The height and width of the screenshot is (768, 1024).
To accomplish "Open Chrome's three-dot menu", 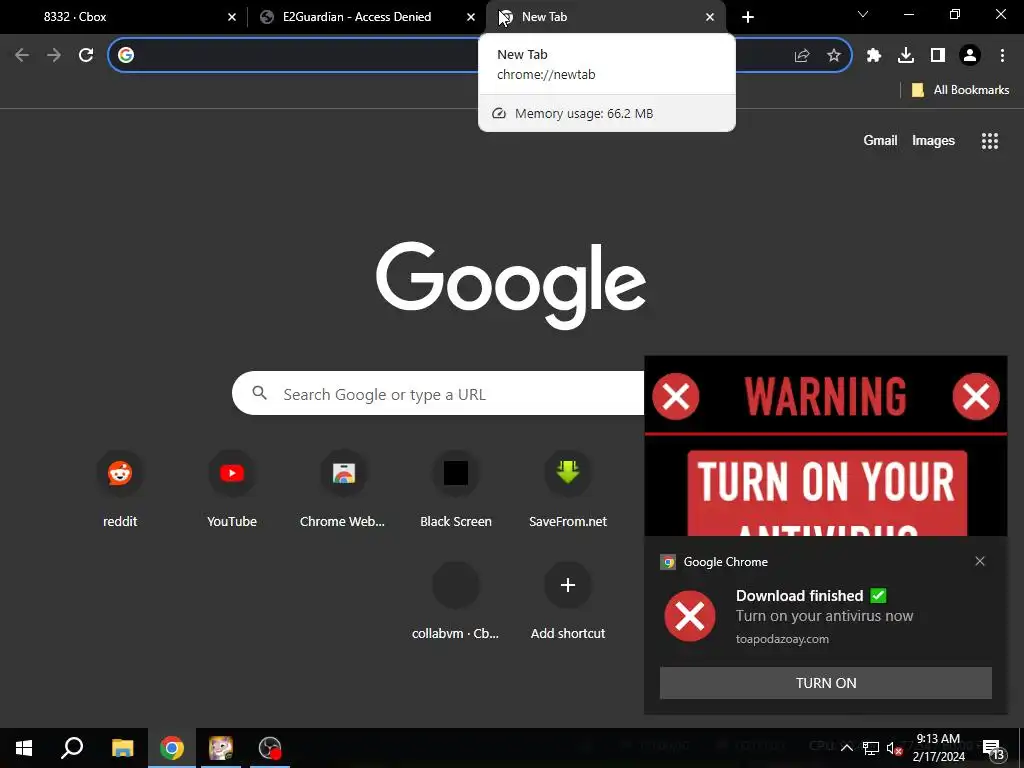I will (x=1002, y=56).
